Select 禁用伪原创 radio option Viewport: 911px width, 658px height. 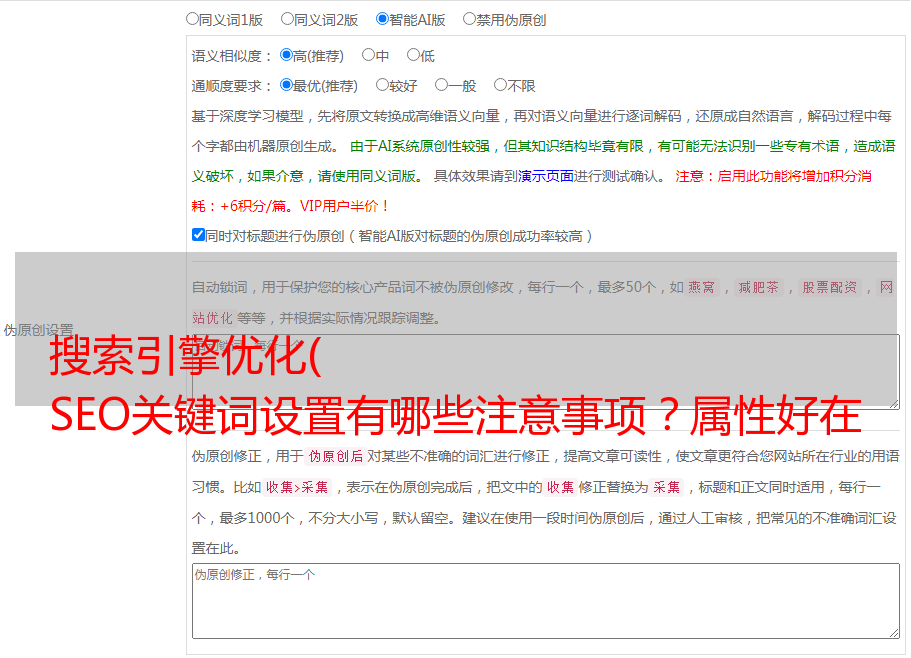(469, 19)
